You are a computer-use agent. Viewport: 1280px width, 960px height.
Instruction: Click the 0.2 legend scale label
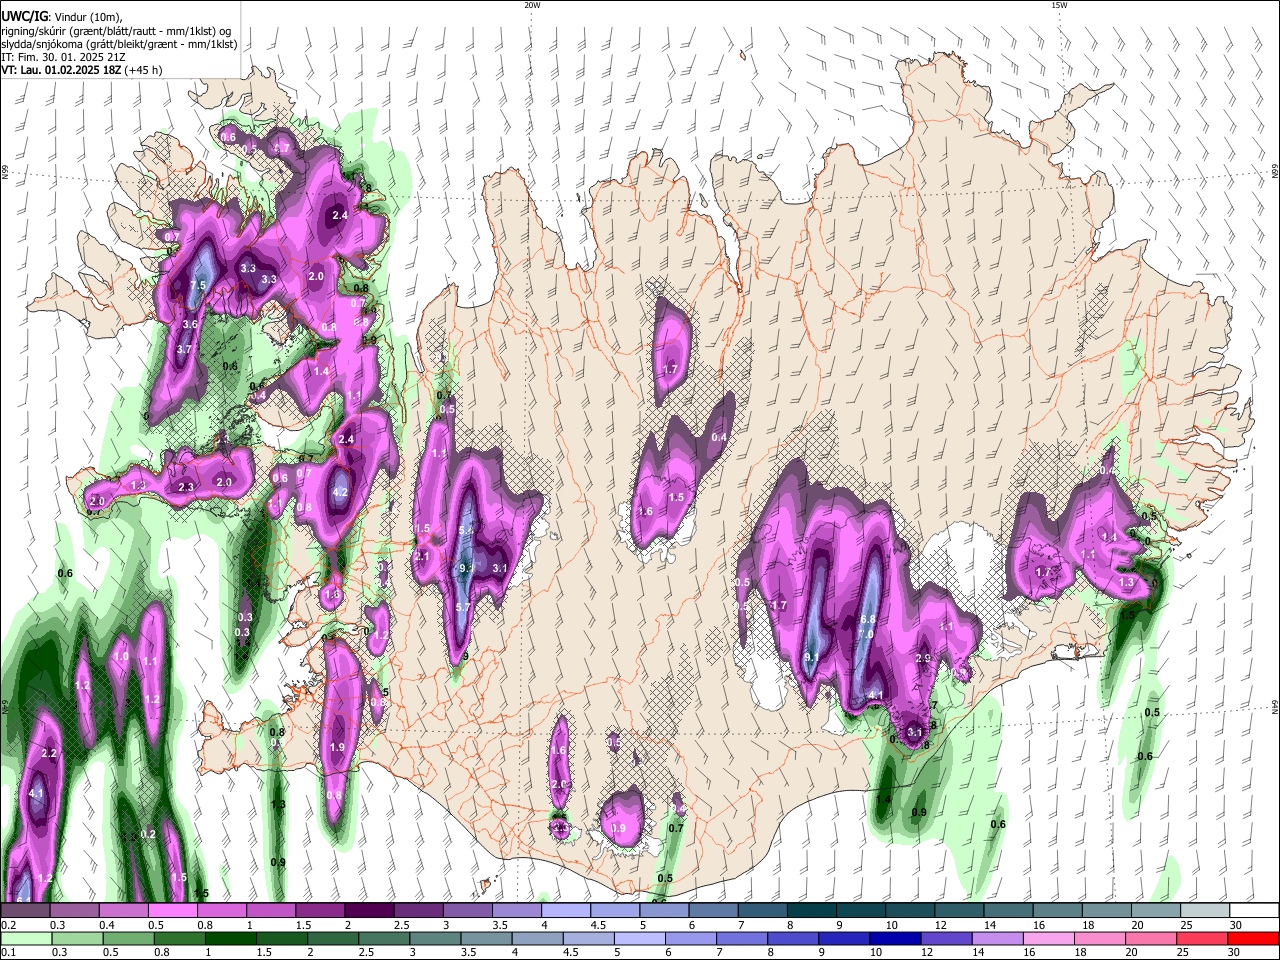click(8, 925)
